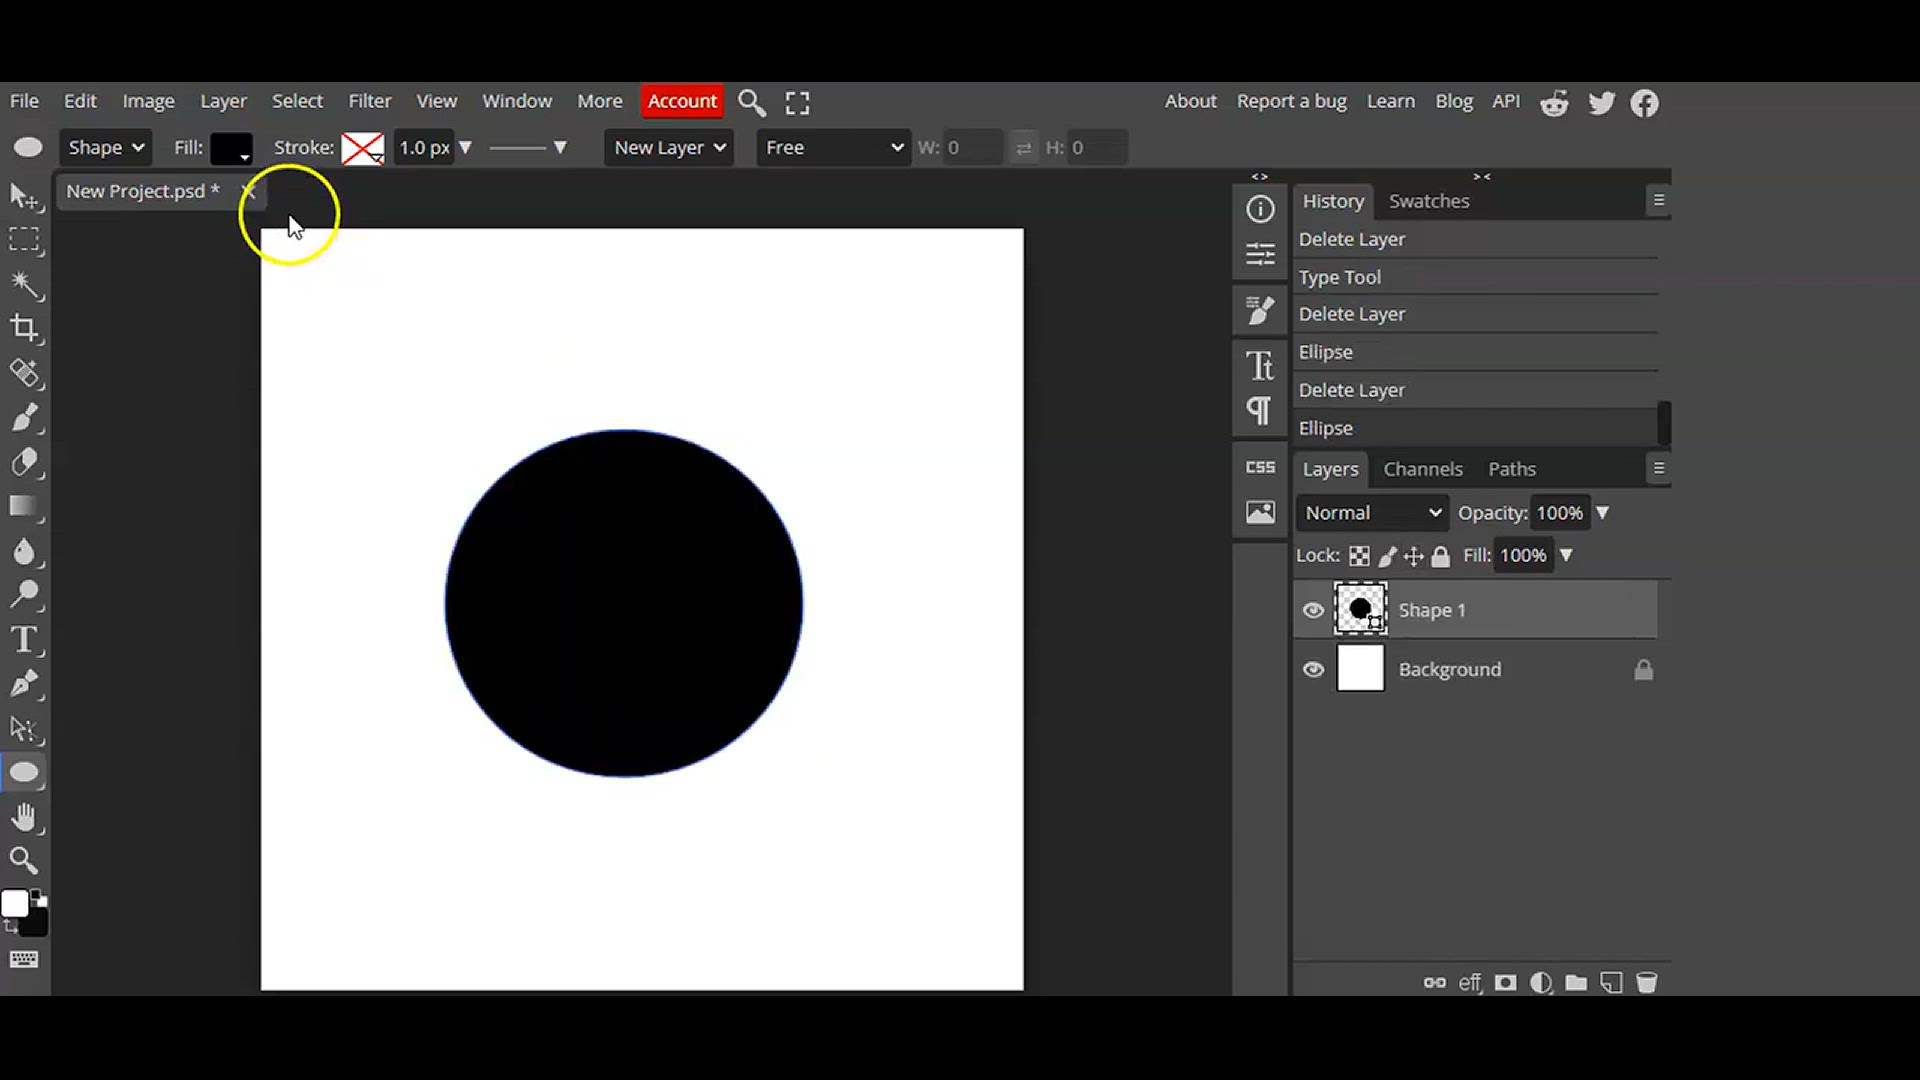Select the Hand tool
Screen dimensions: 1920x1080
click(25, 818)
